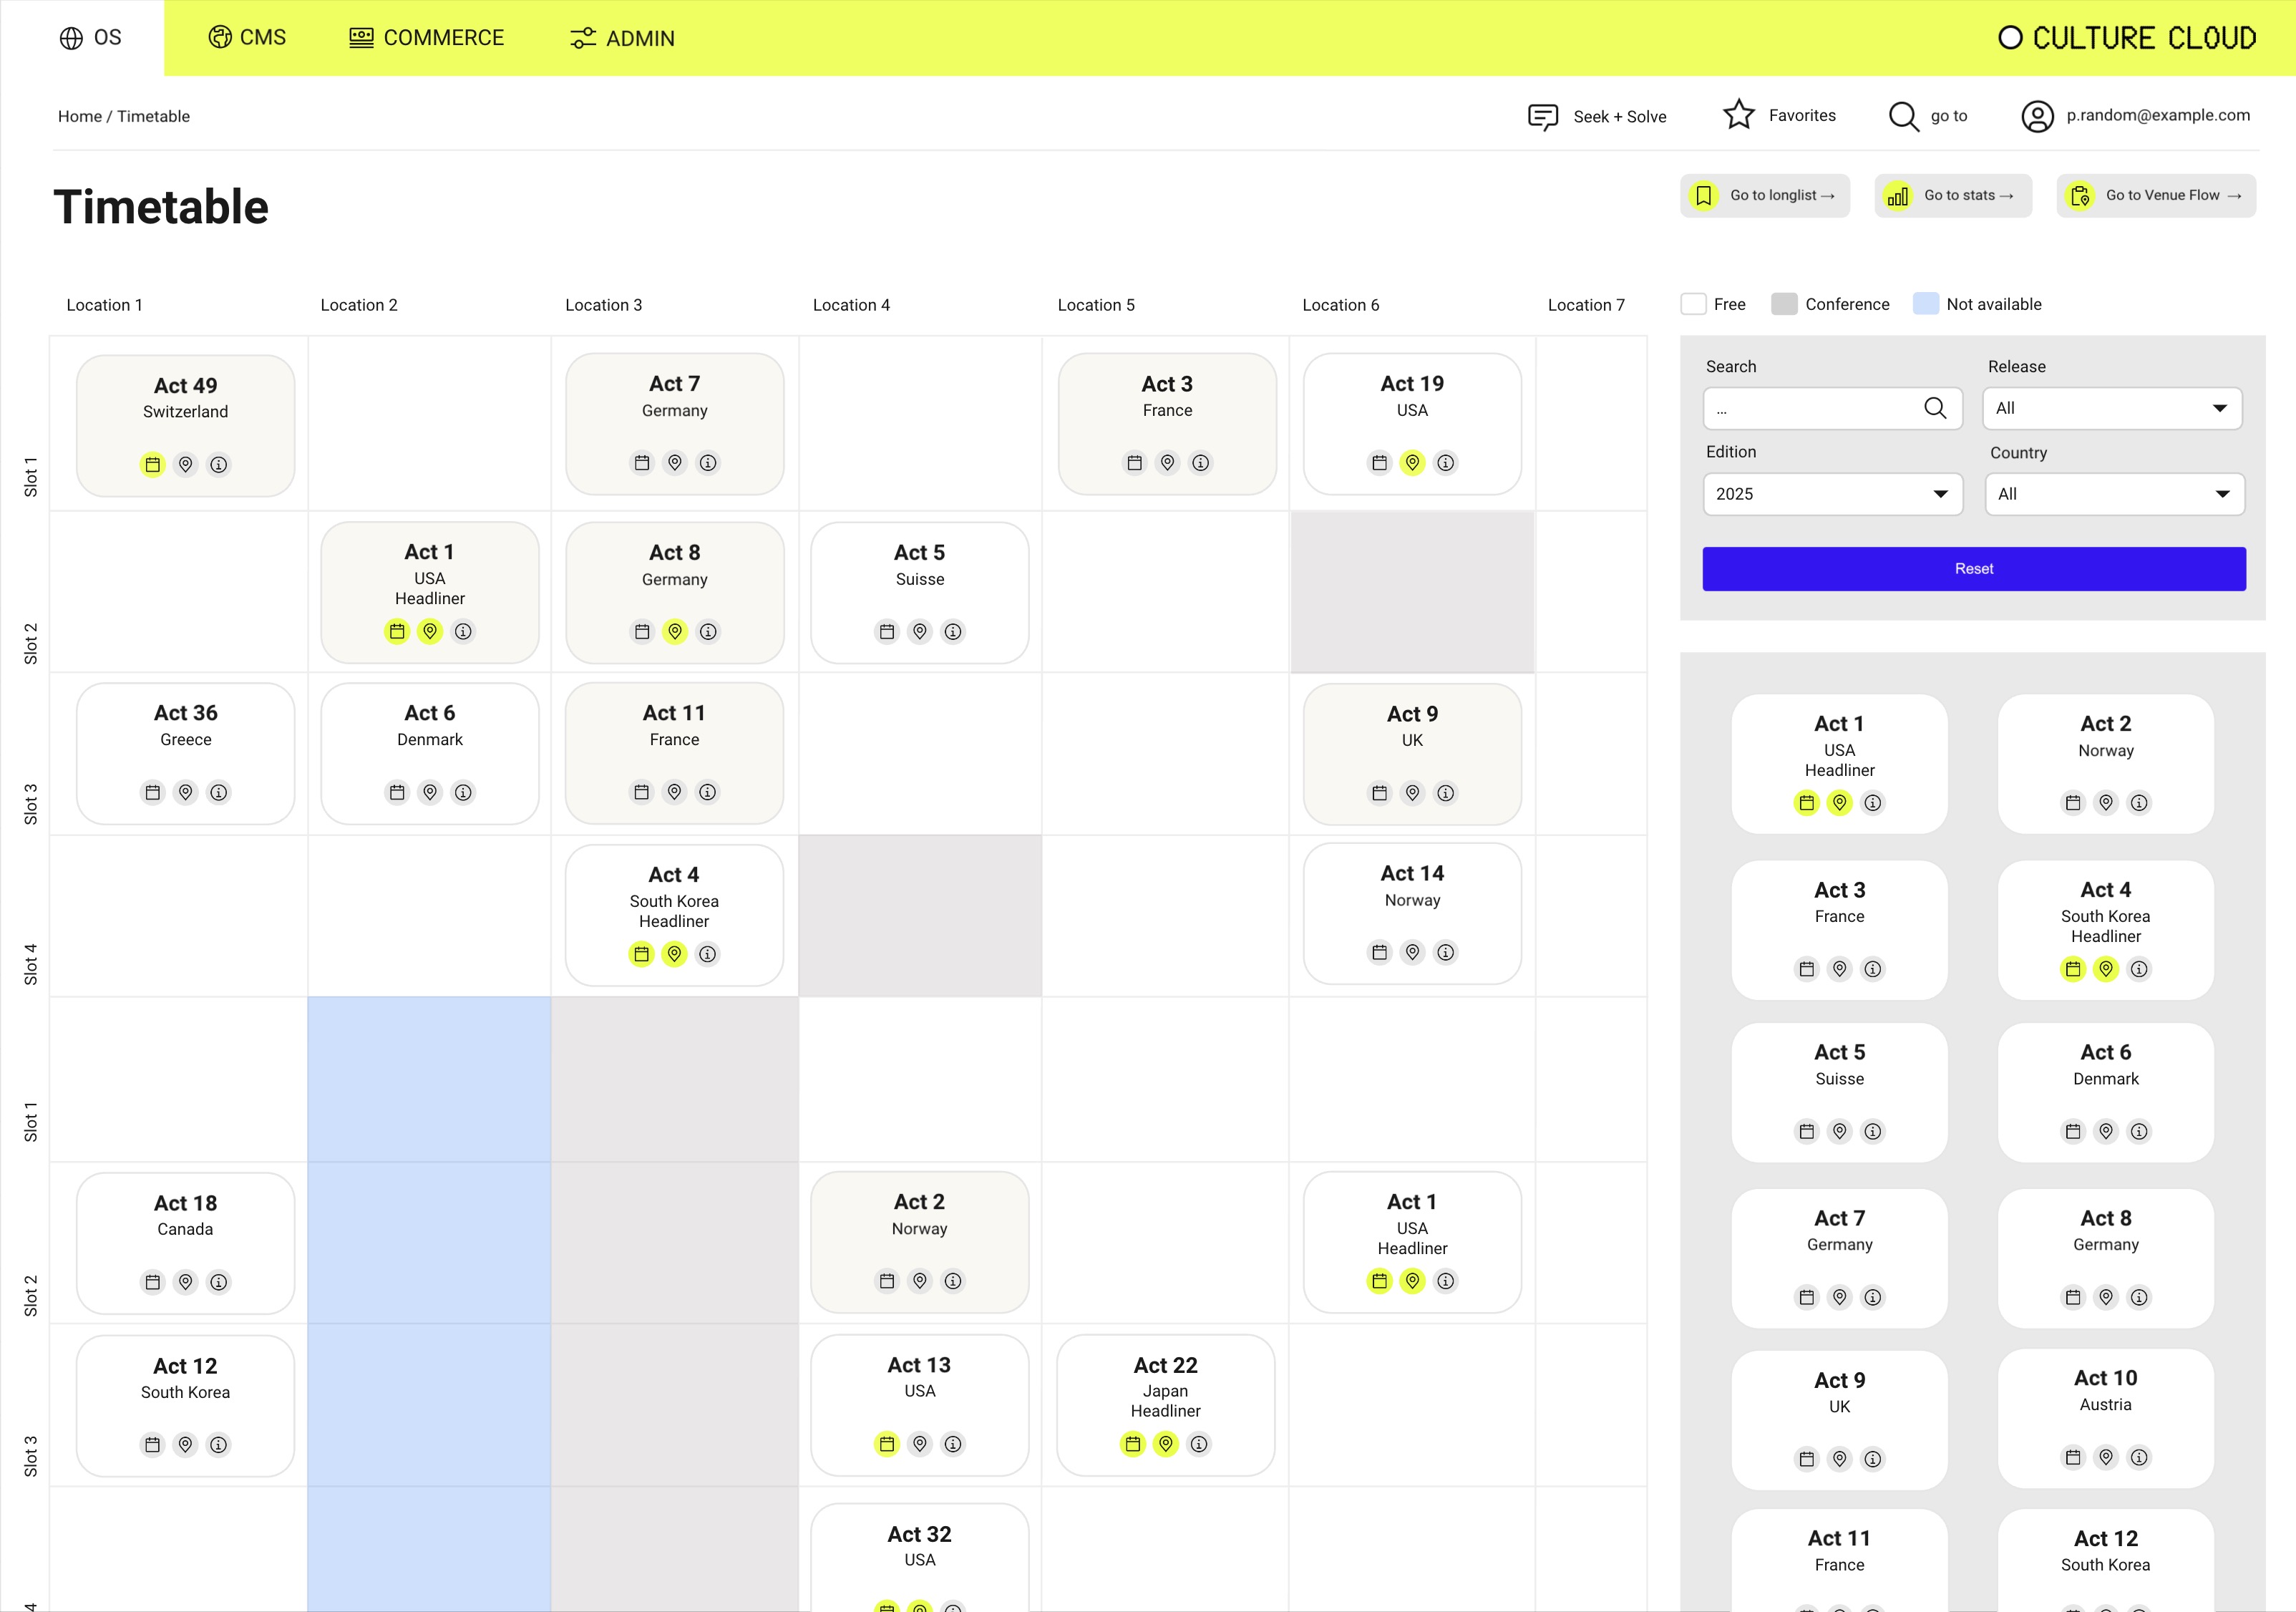Click the go to search icon
The width and height of the screenshot is (2296, 1612).
click(x=1903, y=116)
